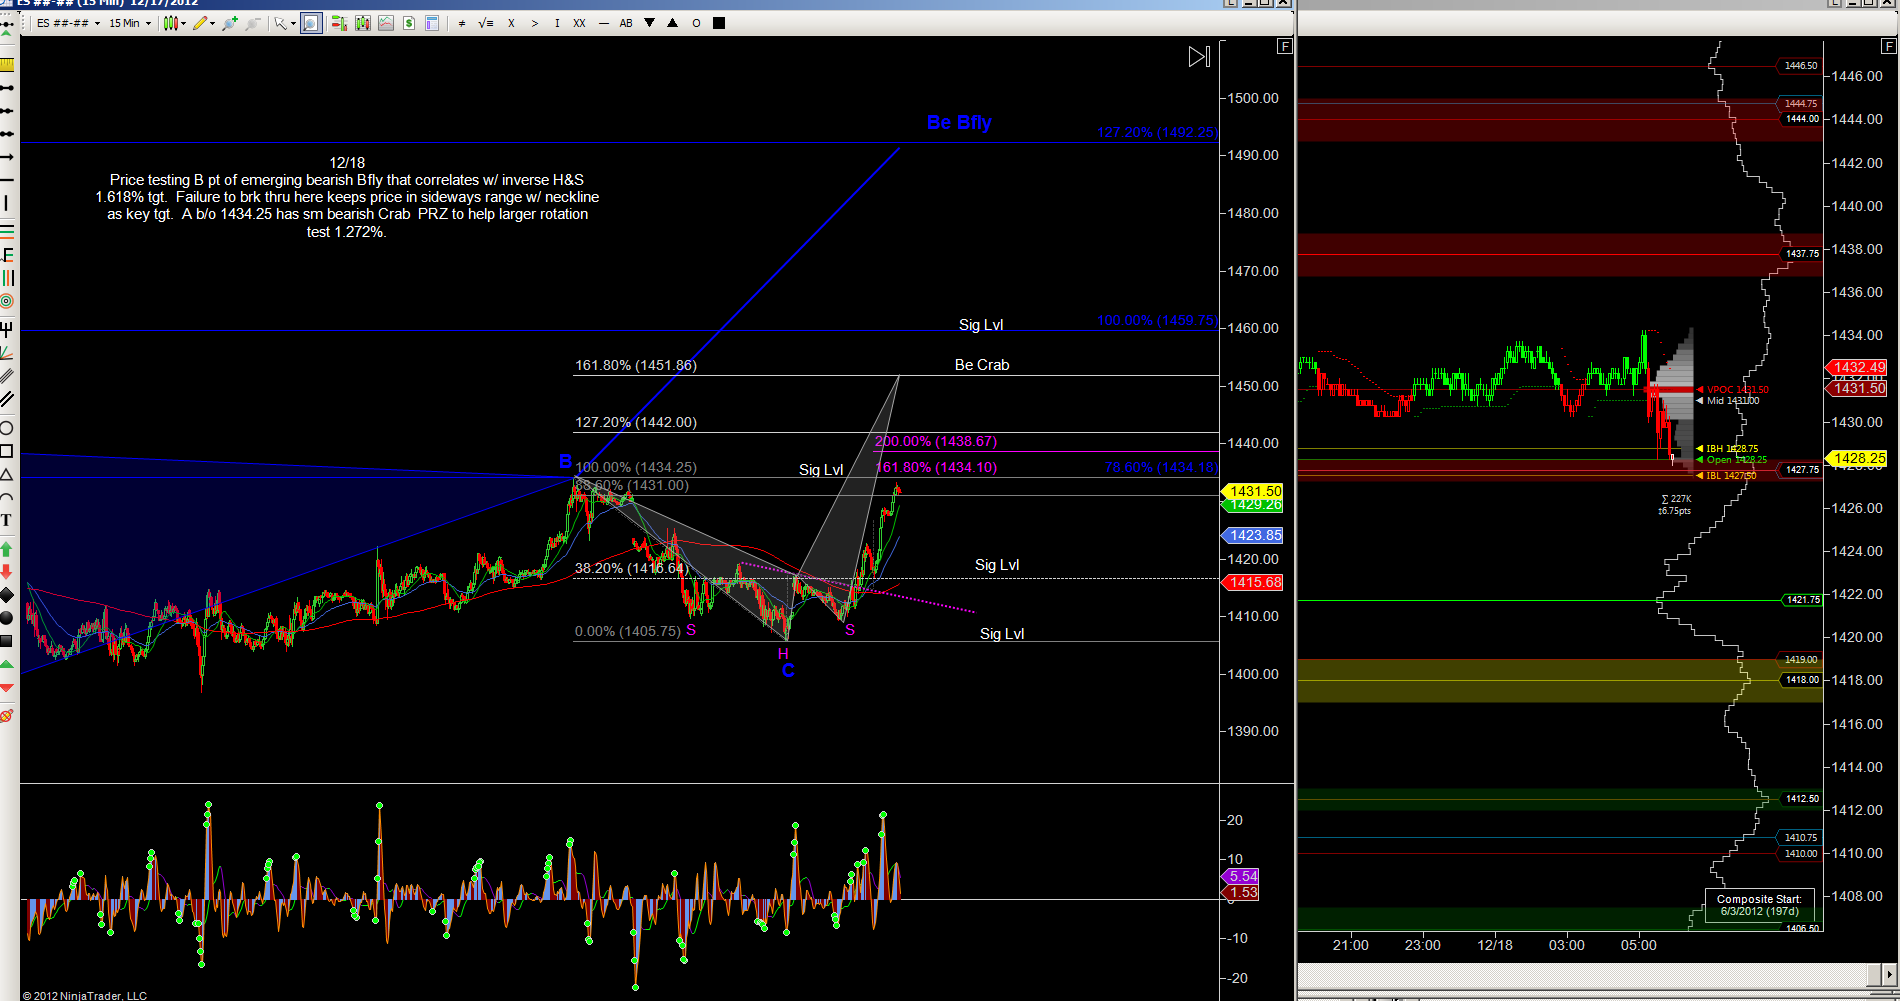Expand the 15 Min interval dropdown
The width and height of the screenshot is (1900, 1001).
[x=129, y=23]
